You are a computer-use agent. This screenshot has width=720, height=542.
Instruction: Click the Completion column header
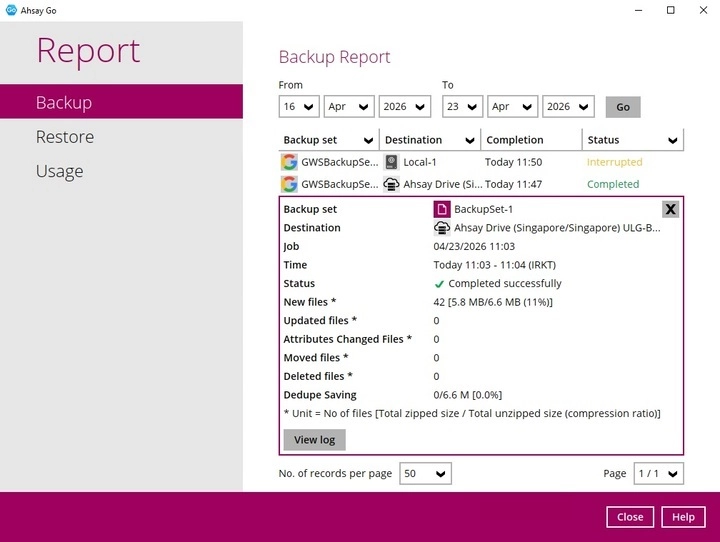pyautogui.click(x=531, y=140)
